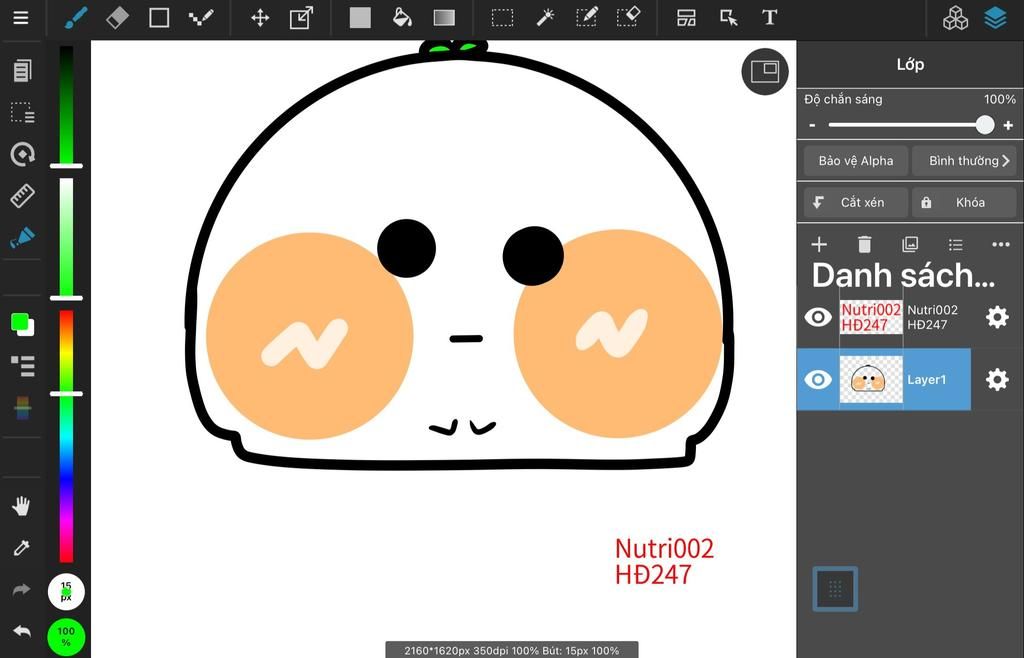Open the layer more options ellipsis
The height and width of the screenshot is (658, 1024).
pos(1000,244)
